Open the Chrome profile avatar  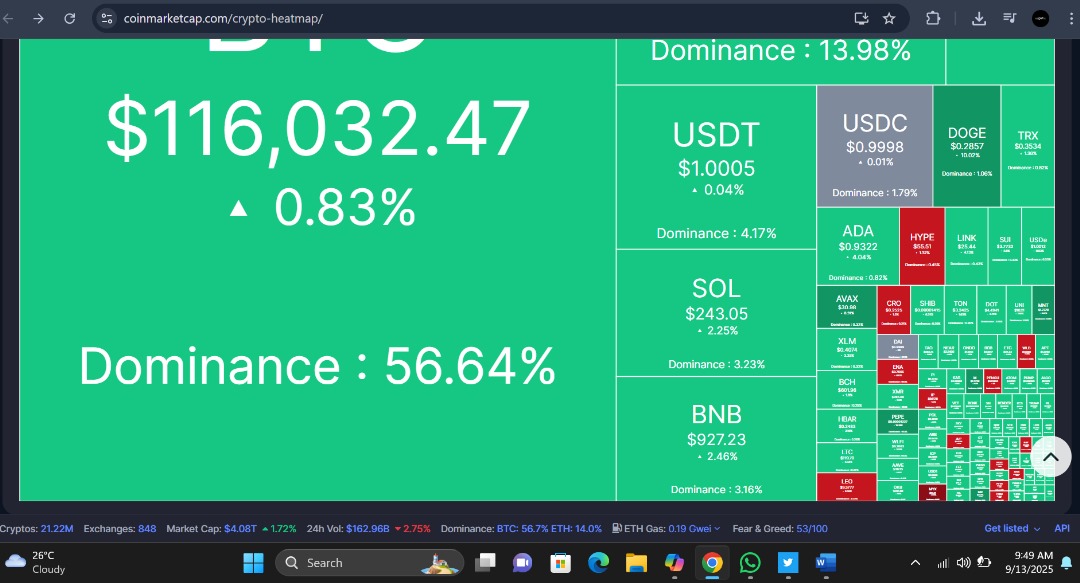(1040, 19)
